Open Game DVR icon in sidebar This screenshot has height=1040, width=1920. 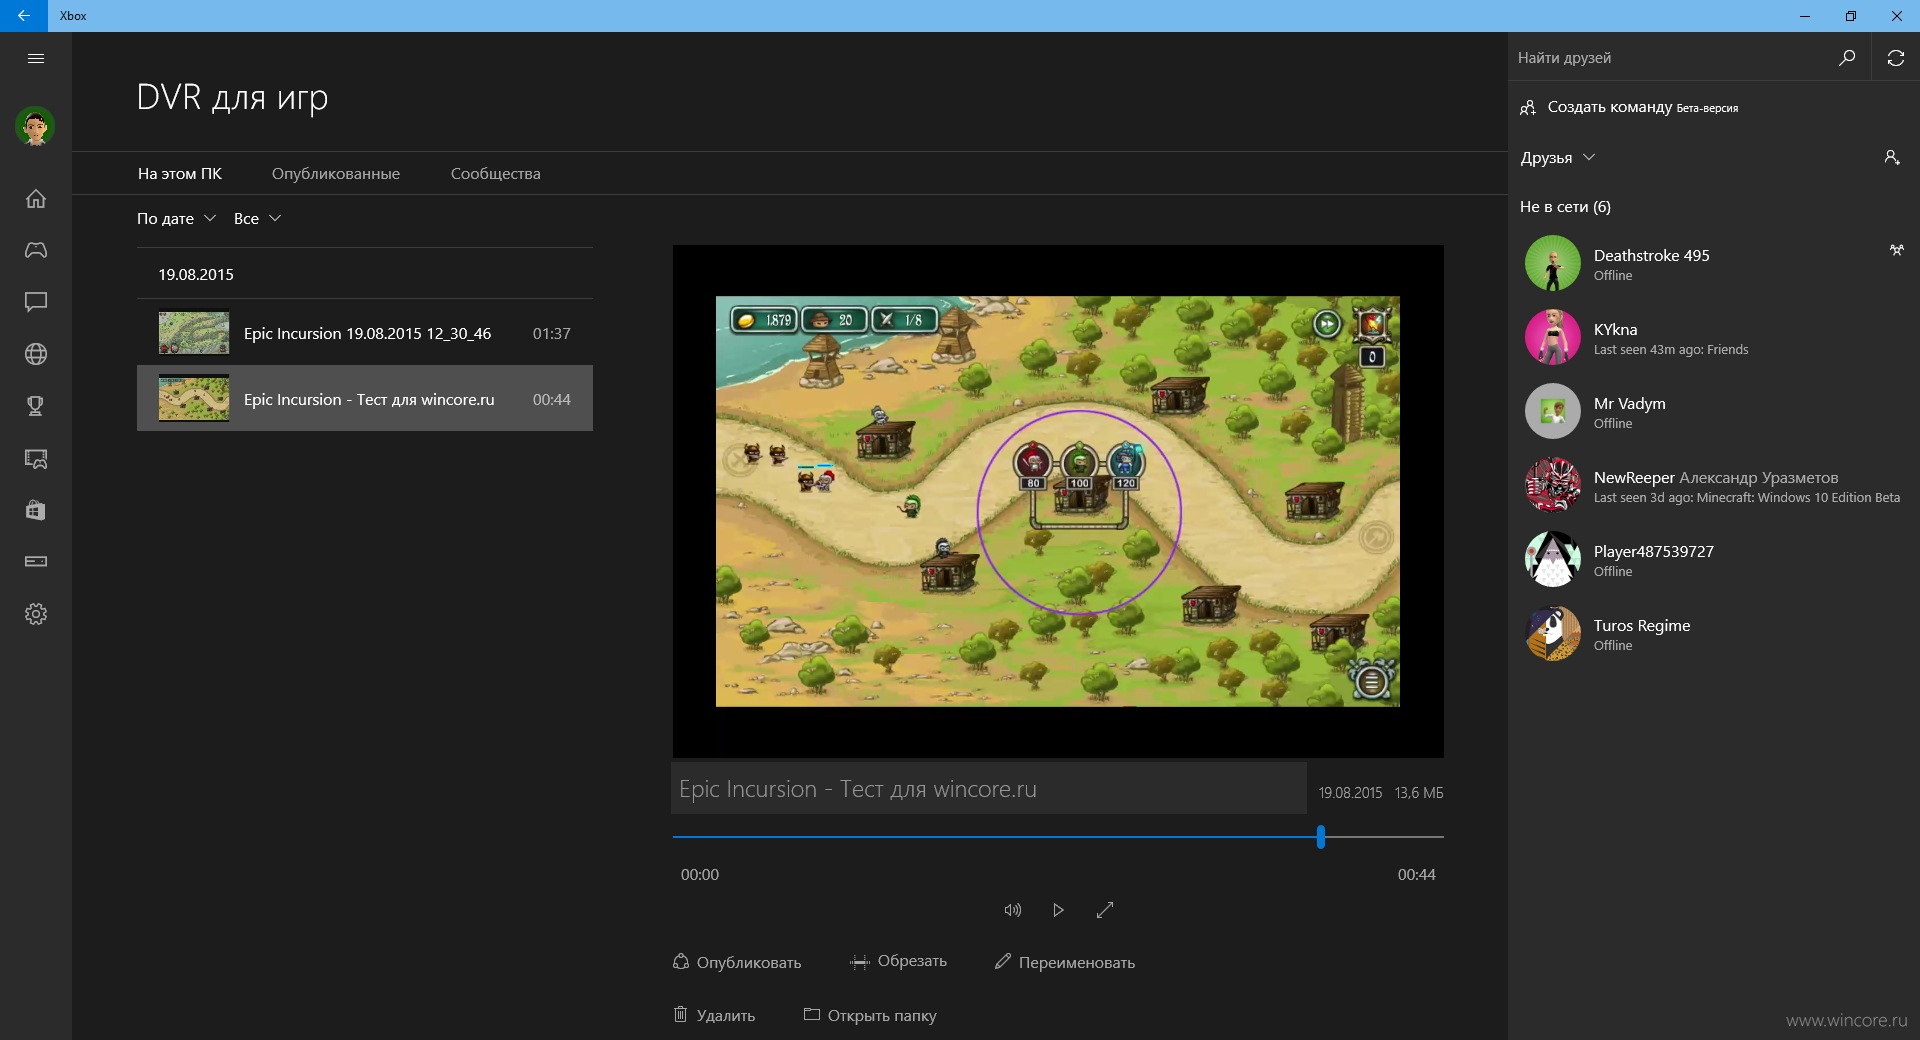pos(36,458)
